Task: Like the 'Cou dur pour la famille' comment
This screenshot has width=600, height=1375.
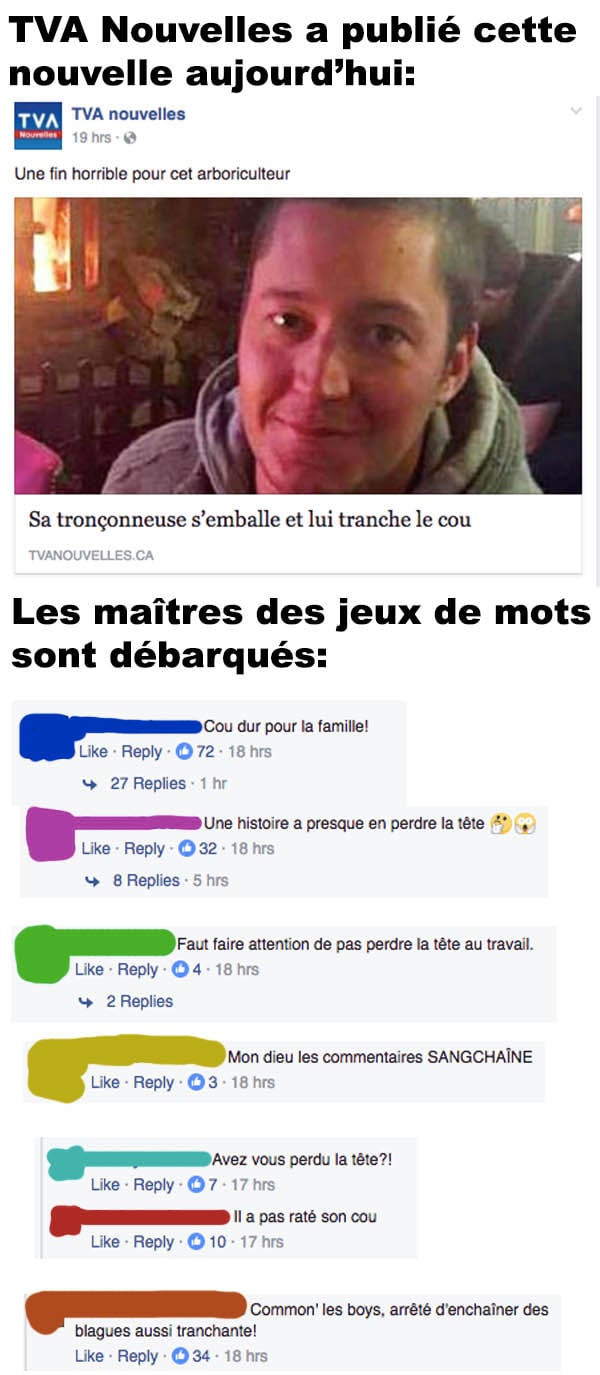Action: pos(93,751)
